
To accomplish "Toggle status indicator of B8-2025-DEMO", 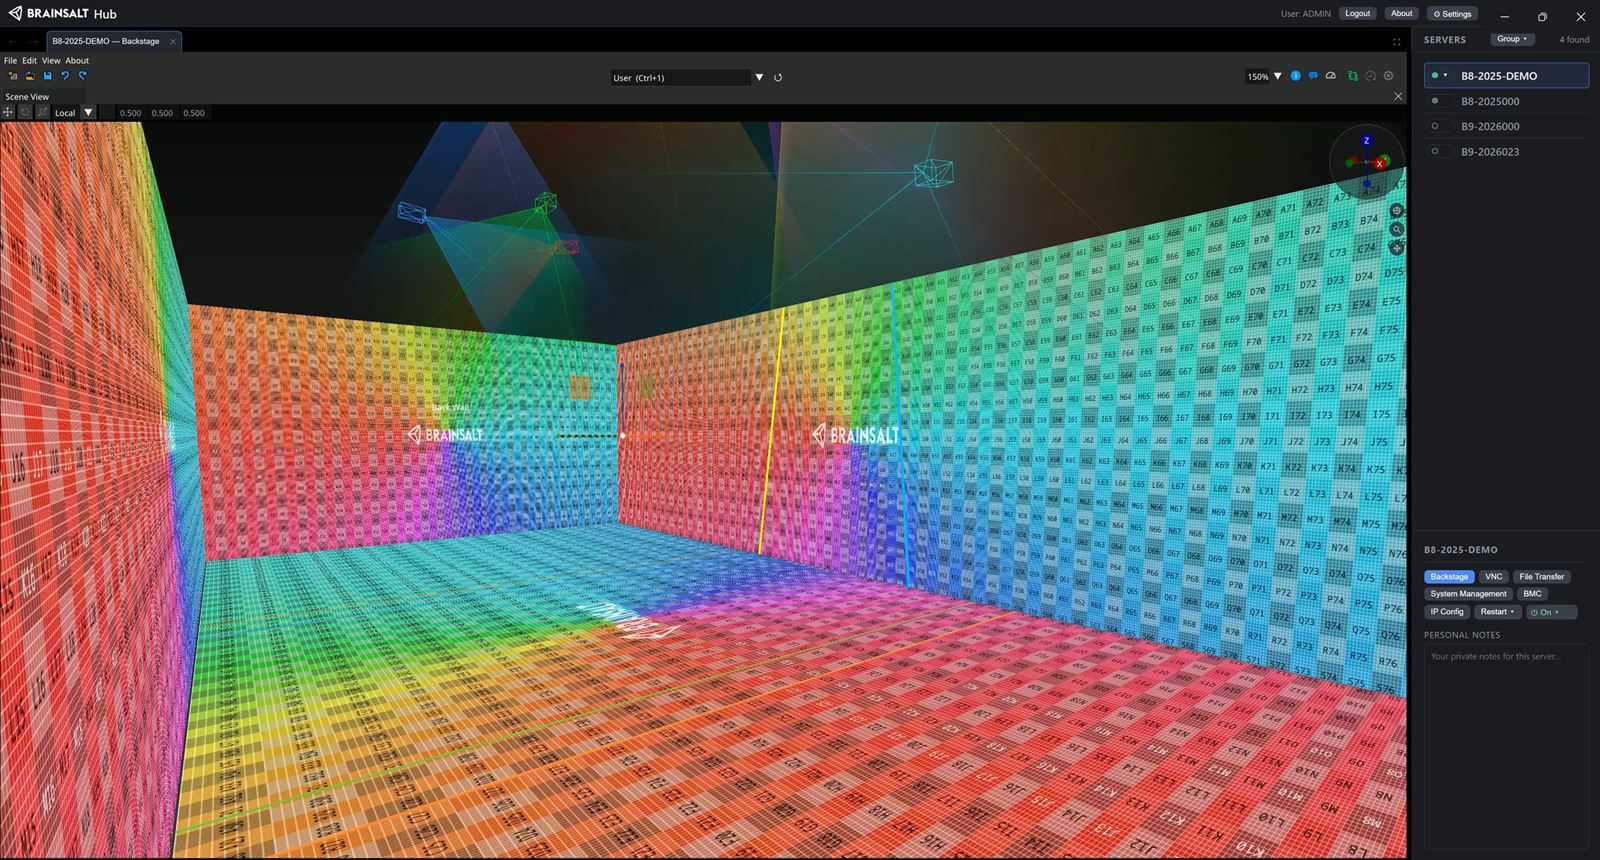I will pyautogui.click(x=1435, y=75).
